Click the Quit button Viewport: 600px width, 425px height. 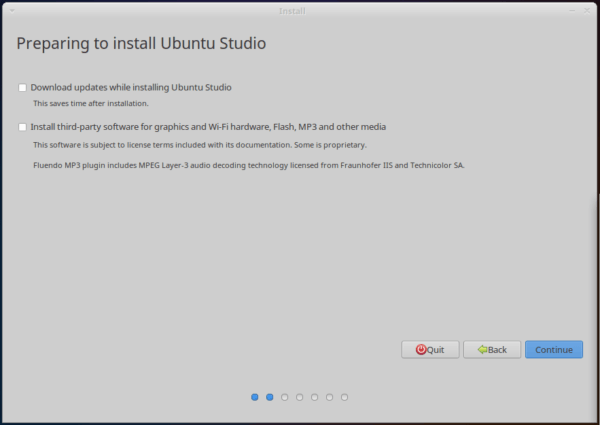pos(430,350)
